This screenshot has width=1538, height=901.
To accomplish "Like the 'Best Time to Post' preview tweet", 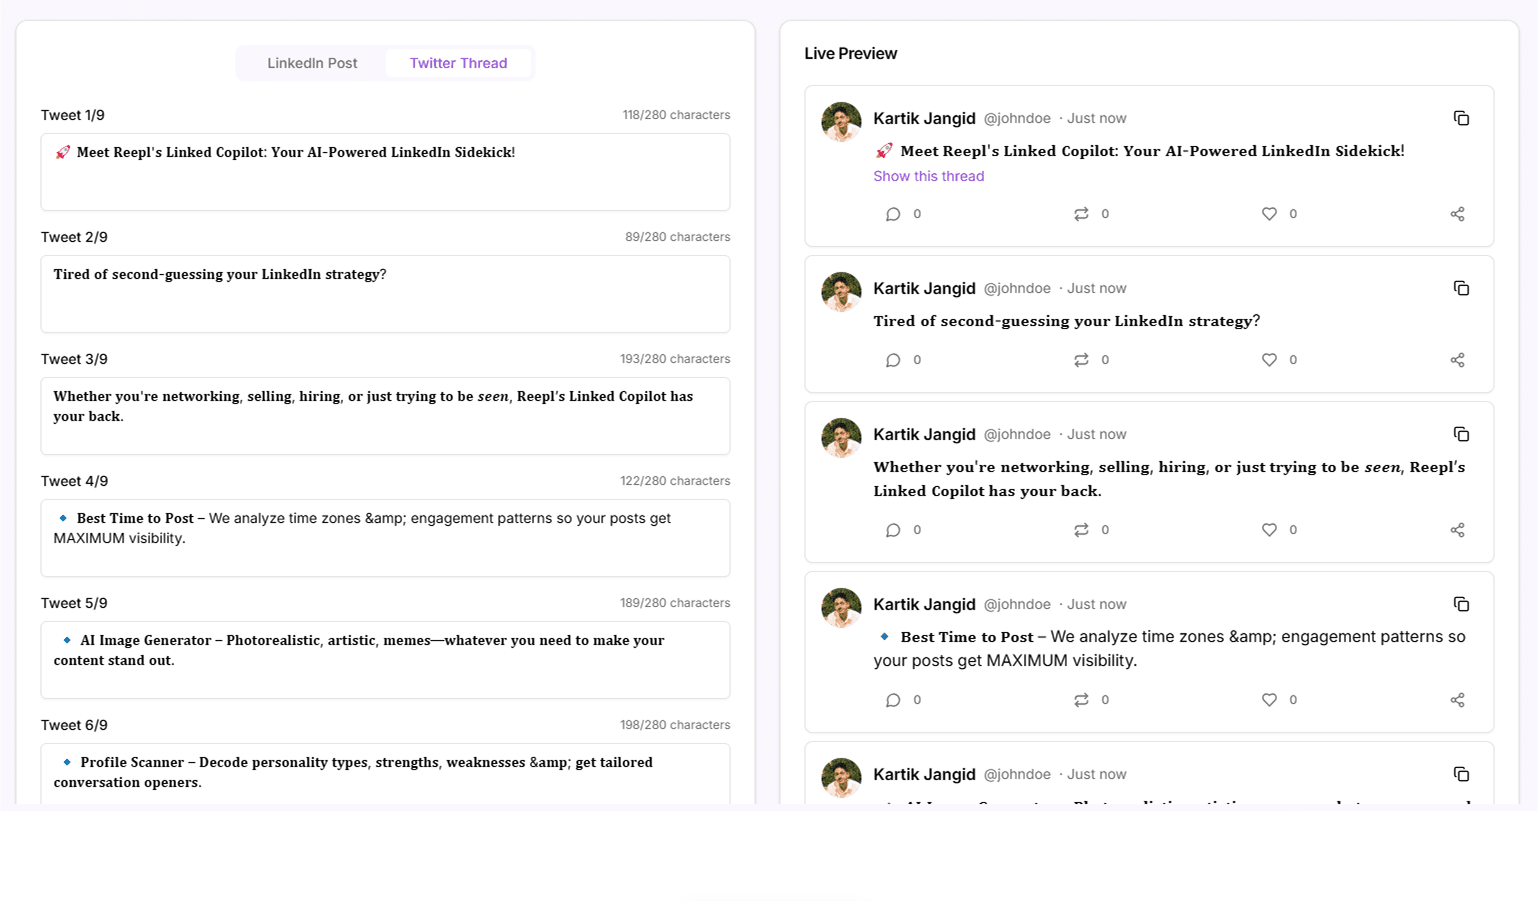I will pos(1269,700).
